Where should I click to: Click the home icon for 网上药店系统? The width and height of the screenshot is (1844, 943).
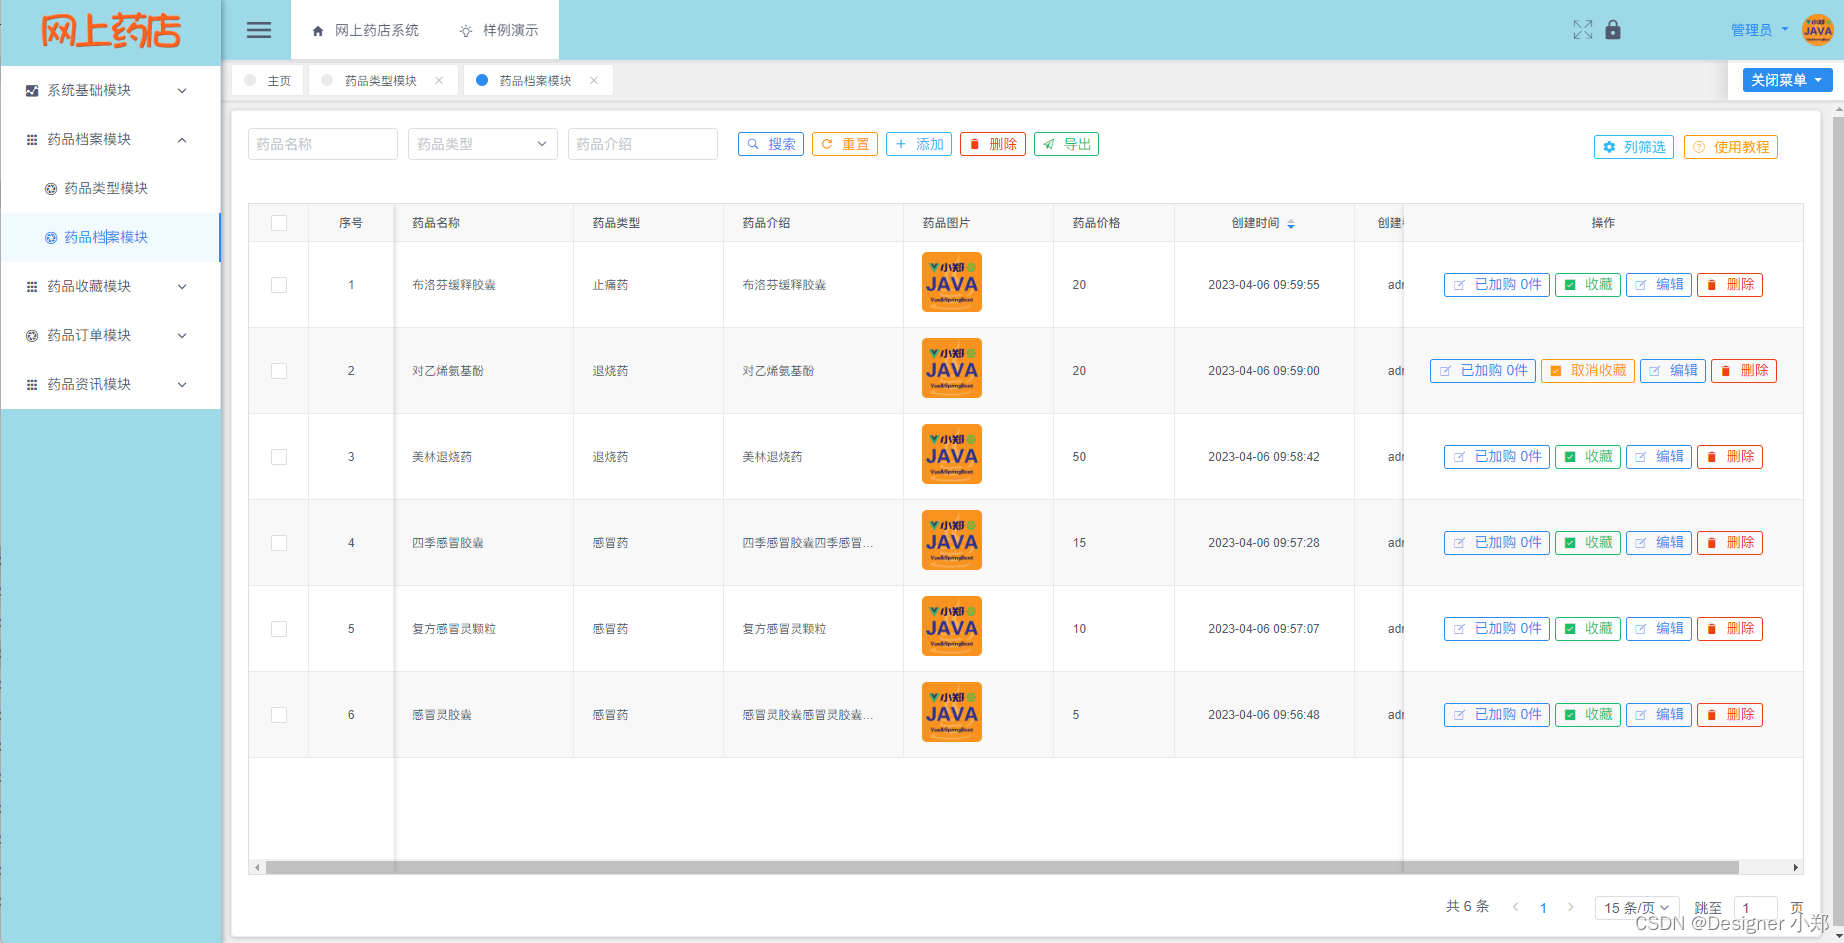pyautogui.click(x=318, y=31)
